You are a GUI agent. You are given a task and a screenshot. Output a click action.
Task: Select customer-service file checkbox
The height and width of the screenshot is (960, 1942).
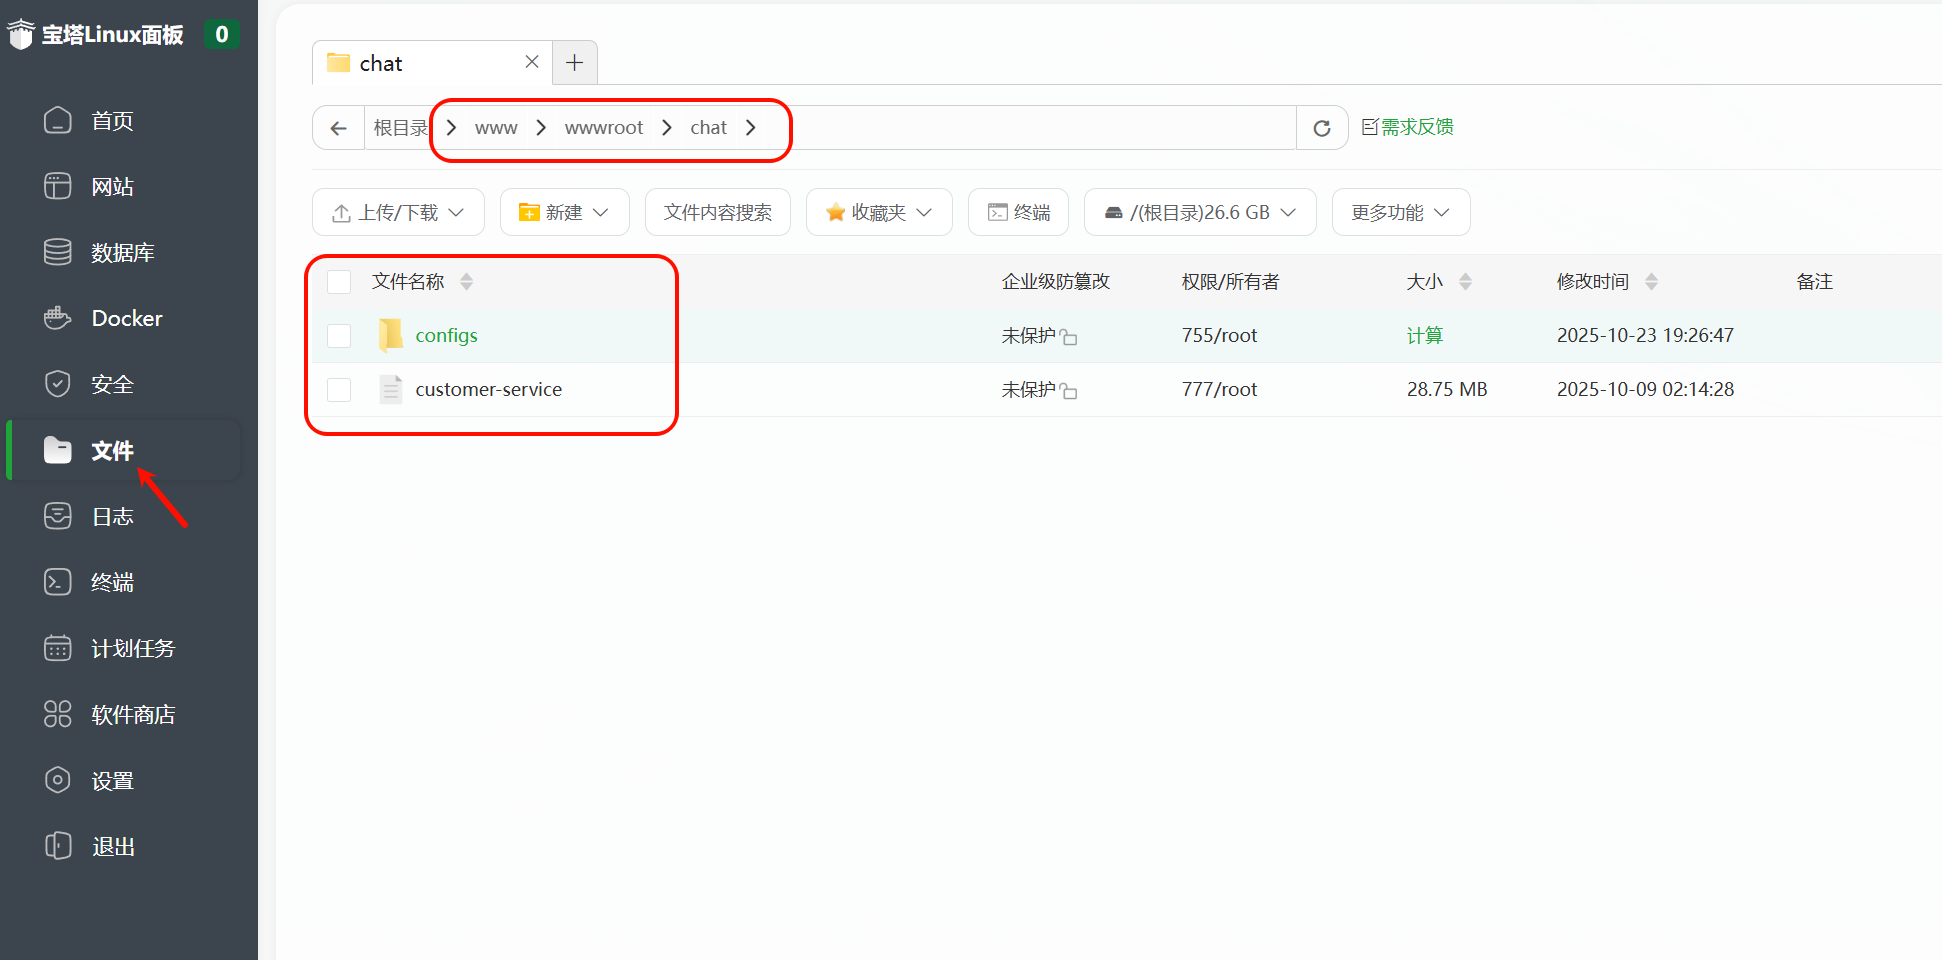(339, 389)
